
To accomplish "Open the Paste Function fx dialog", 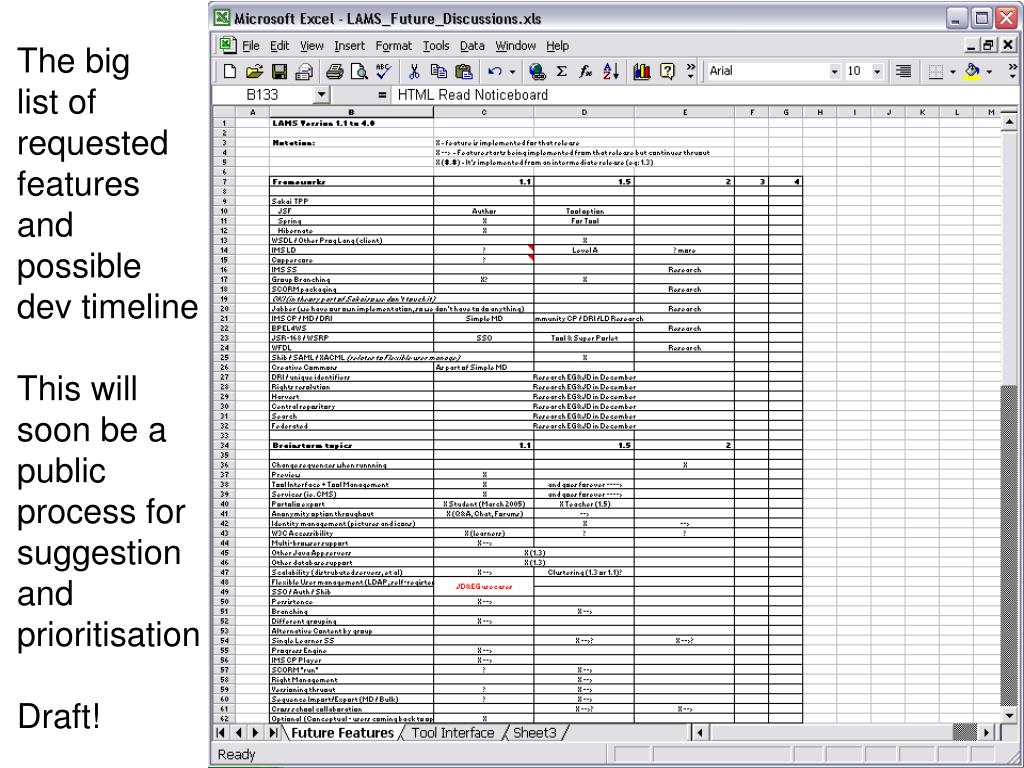I will [x=586, y=71].
